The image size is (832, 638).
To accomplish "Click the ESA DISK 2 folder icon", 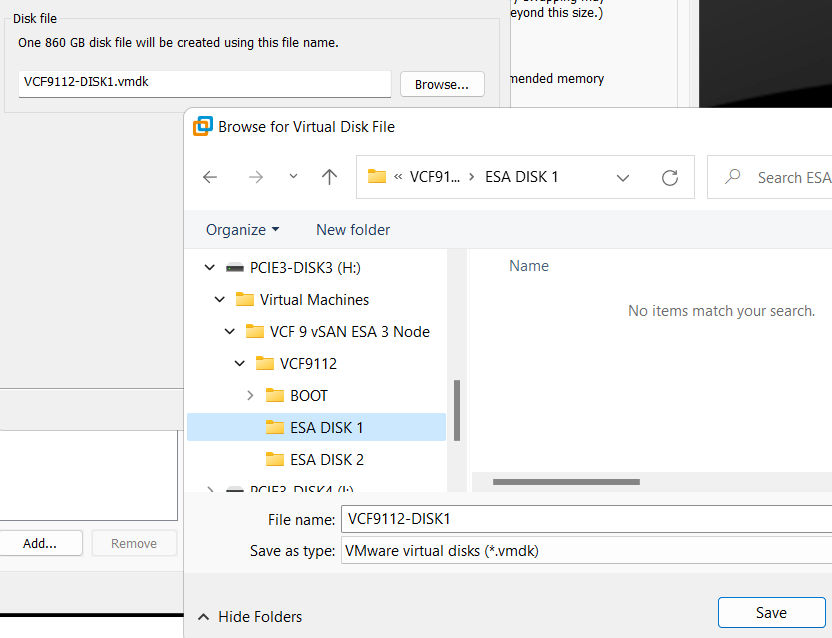I will (x=275, y=460).
